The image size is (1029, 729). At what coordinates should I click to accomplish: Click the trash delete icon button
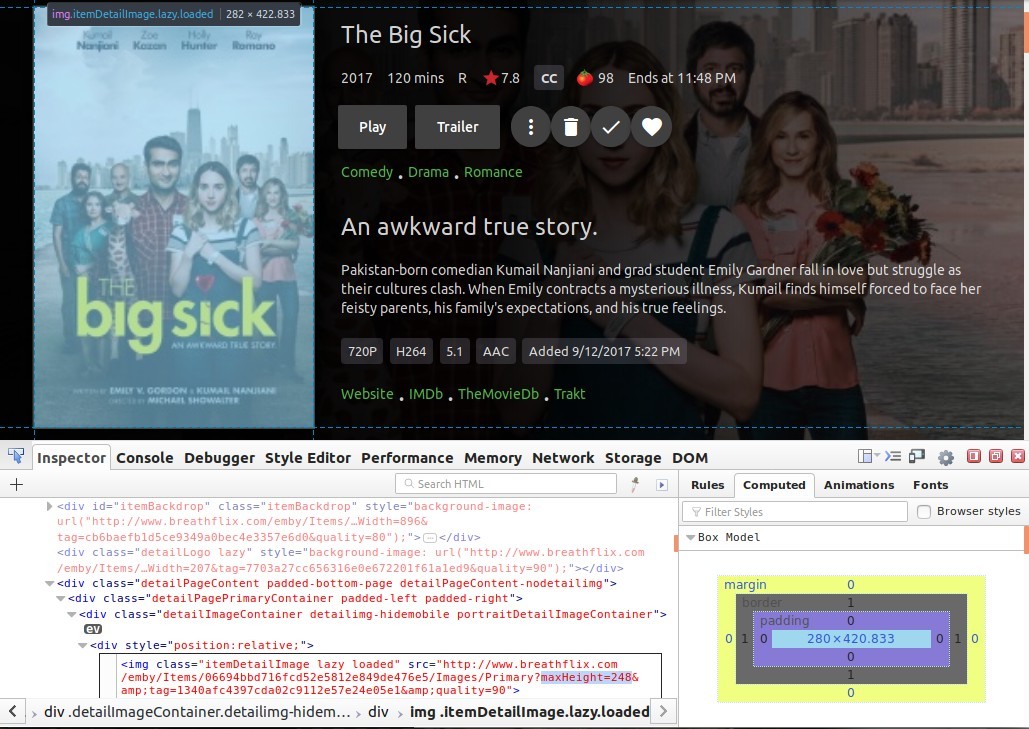pyautogui.click(x=571, y=127)
